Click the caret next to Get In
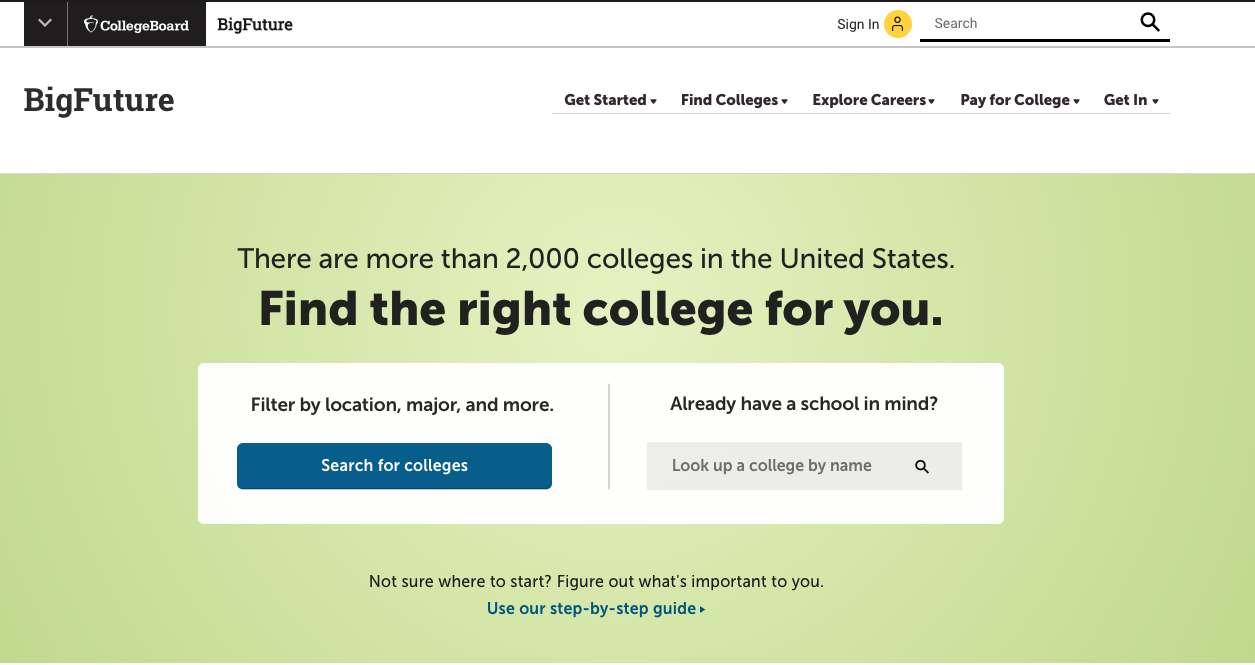This screenshot has width=1255, height=665. coord(1155,101)
